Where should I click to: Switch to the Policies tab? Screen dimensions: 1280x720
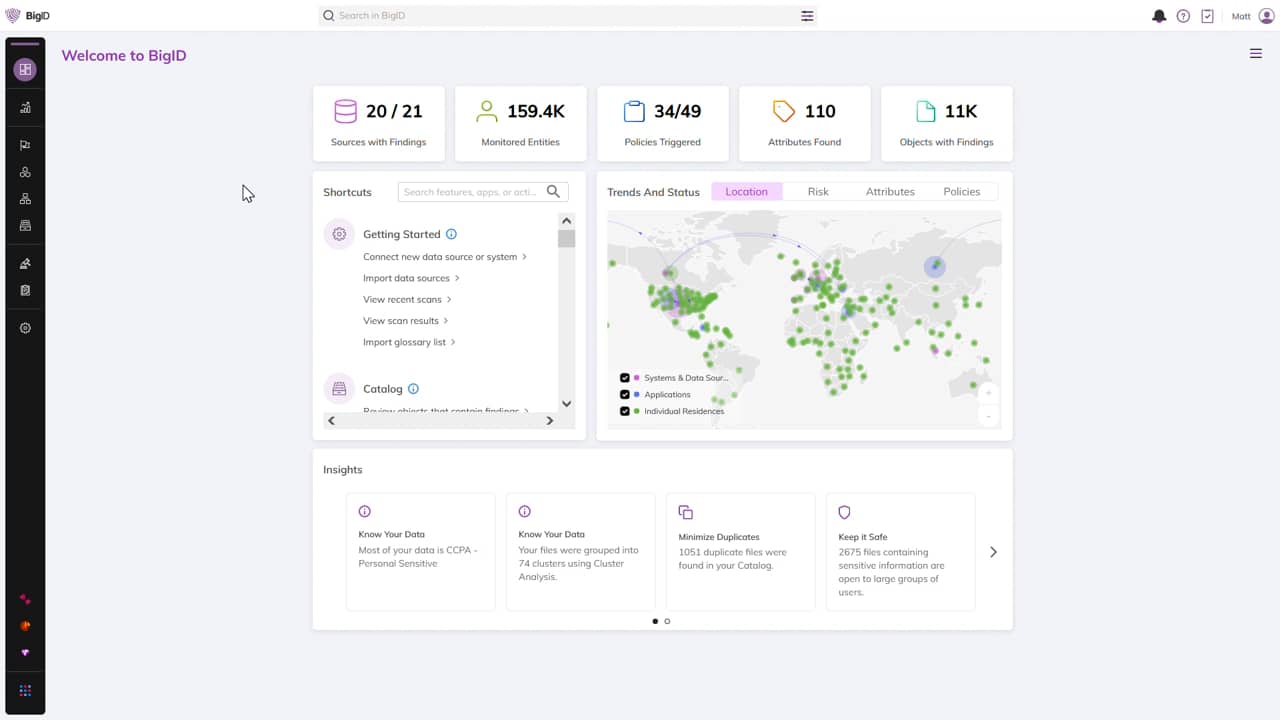(962, 192)
